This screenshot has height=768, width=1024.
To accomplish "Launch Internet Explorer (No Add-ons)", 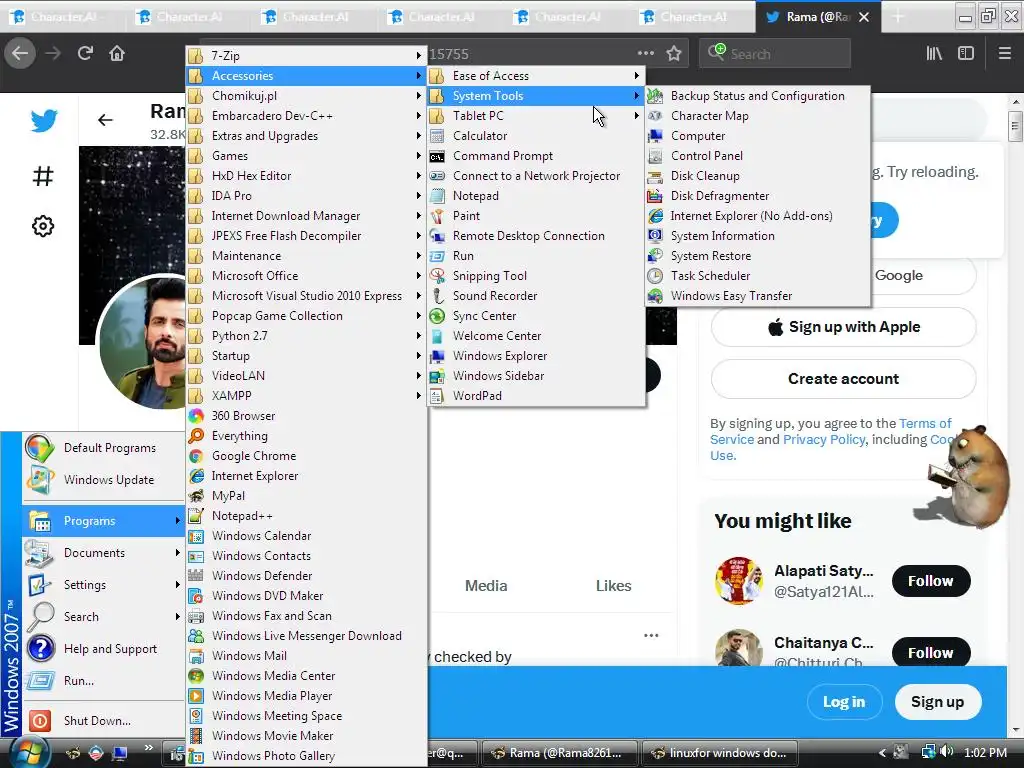I will pyautogui.click(x=758, y=216).
